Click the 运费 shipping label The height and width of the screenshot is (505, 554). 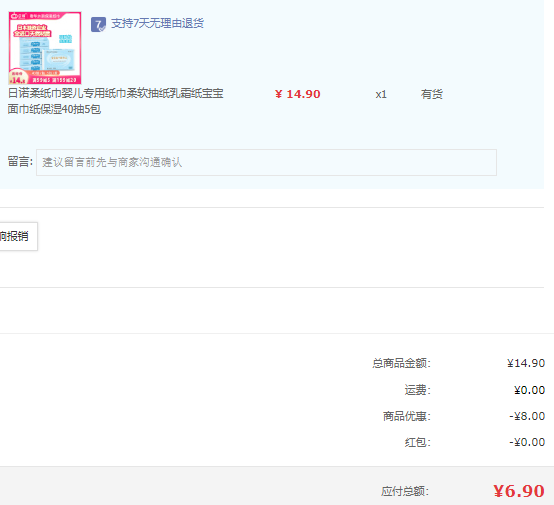(x=418, y=390)
